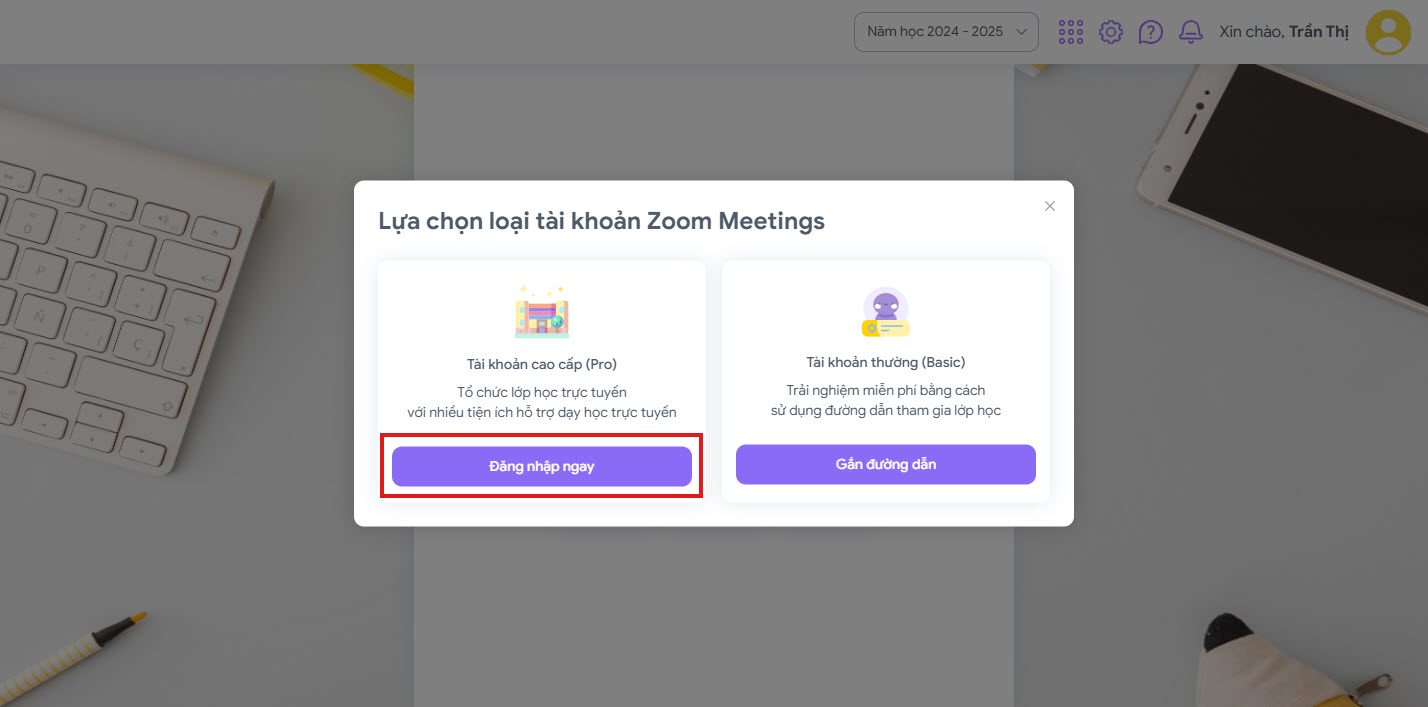The width and height of the screenshot is (1428, 707).
Task: Show notifications via the bell icon
Action: click(1191, 32)
